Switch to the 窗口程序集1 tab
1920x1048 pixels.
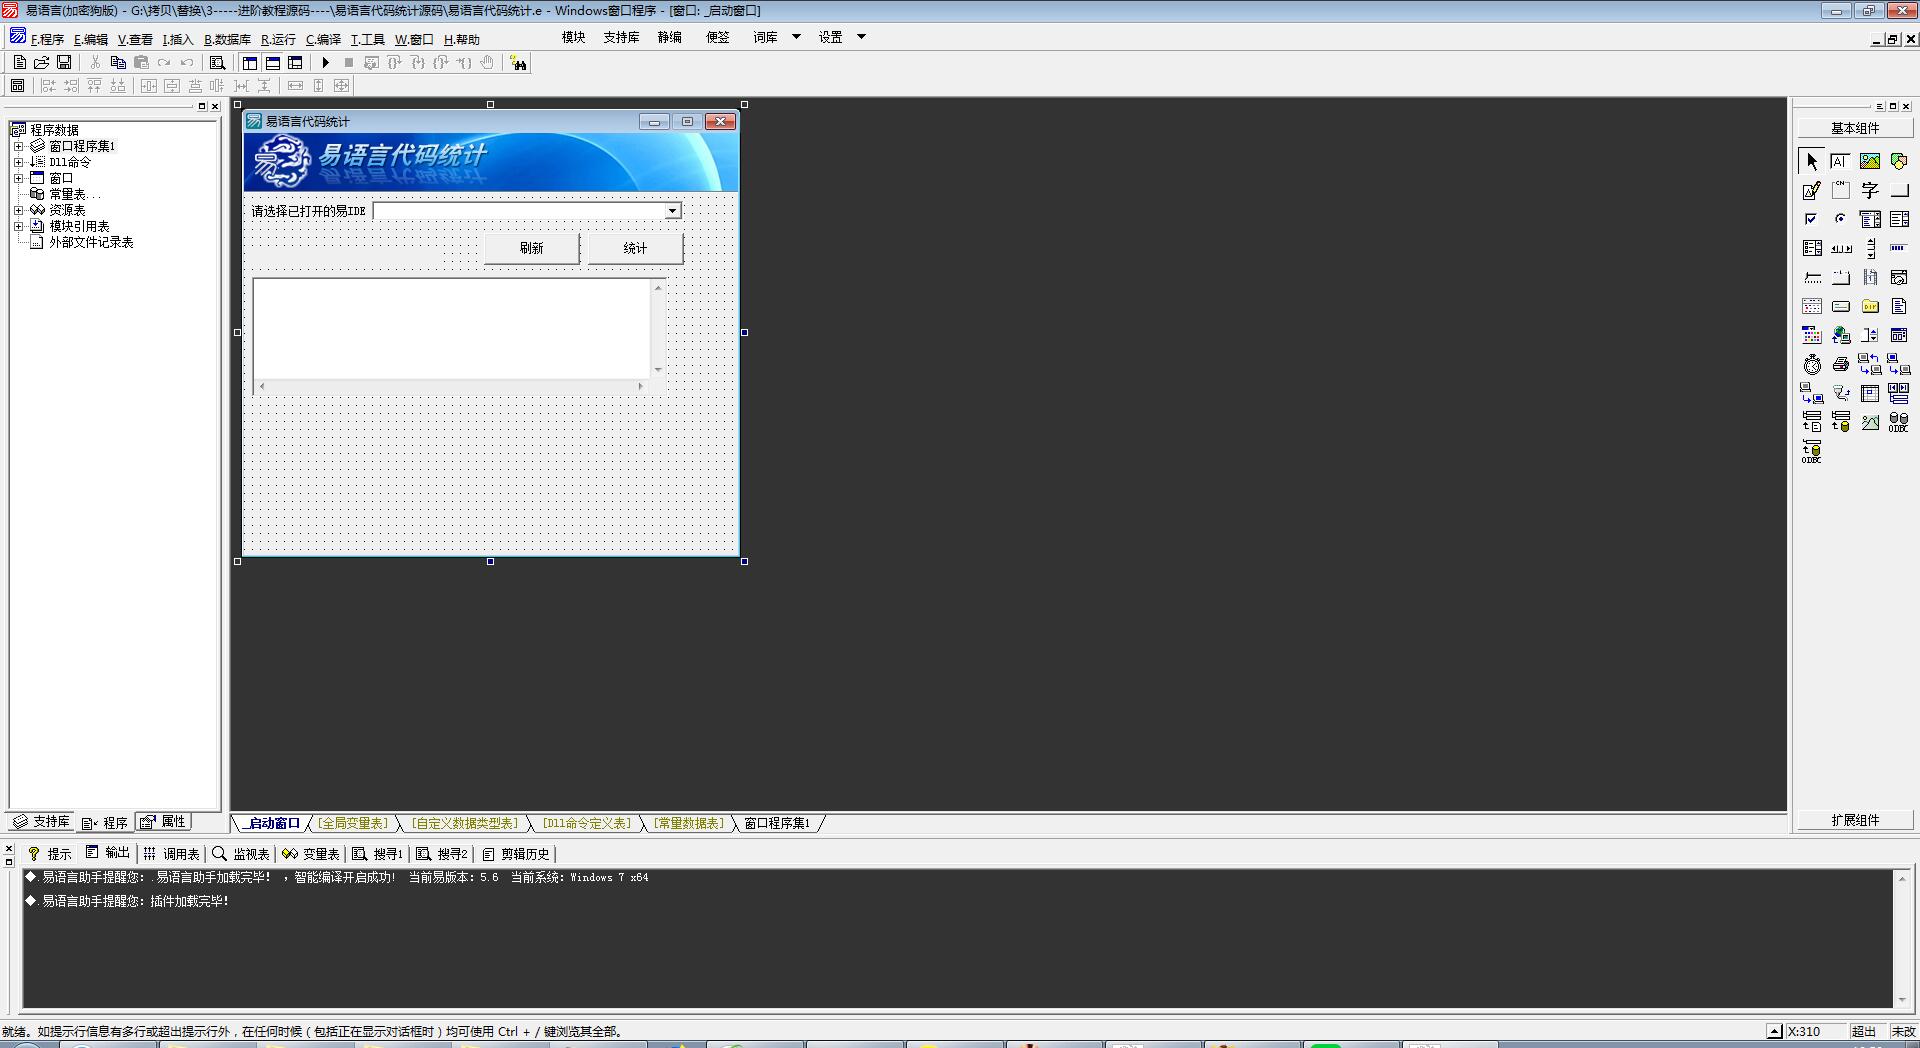point(777,823)
